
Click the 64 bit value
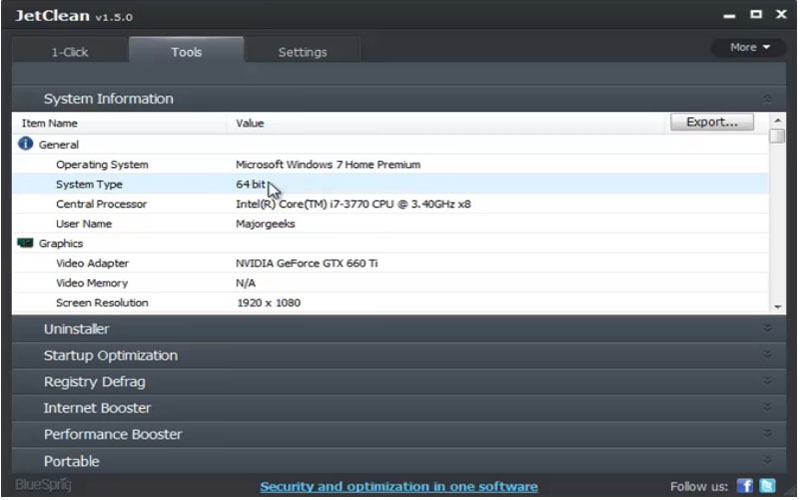tap(251, 184)
